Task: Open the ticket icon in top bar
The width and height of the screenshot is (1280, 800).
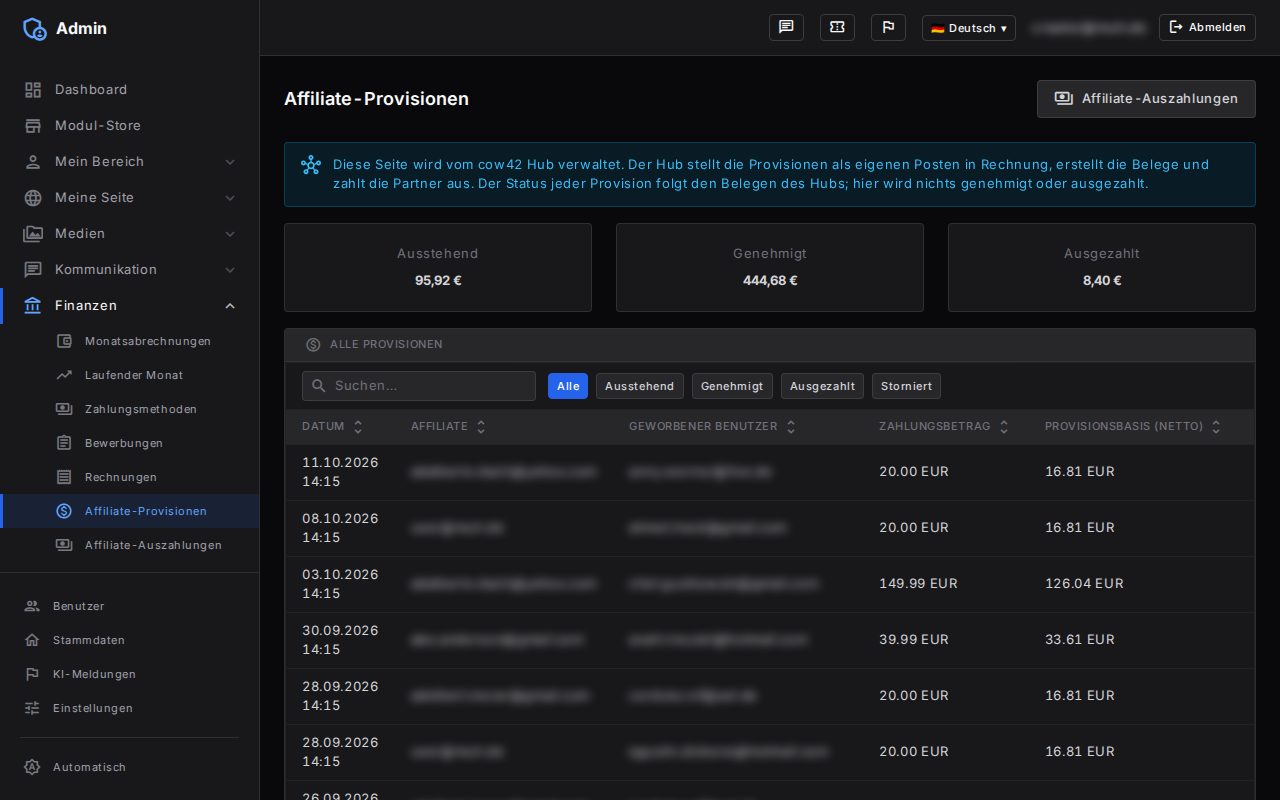Action: tap(837, 28)
